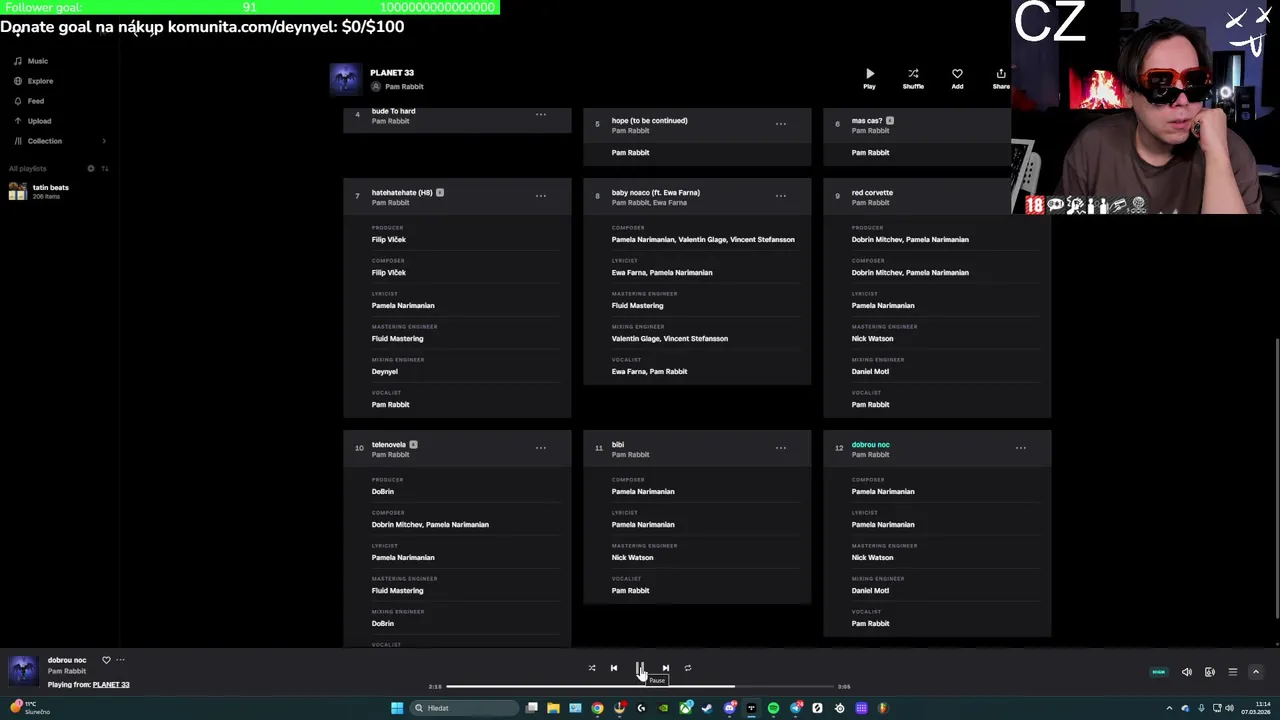The image size is (1280, 720).
Task: Add PLANET 33 to collection
Action: [957, 78]
